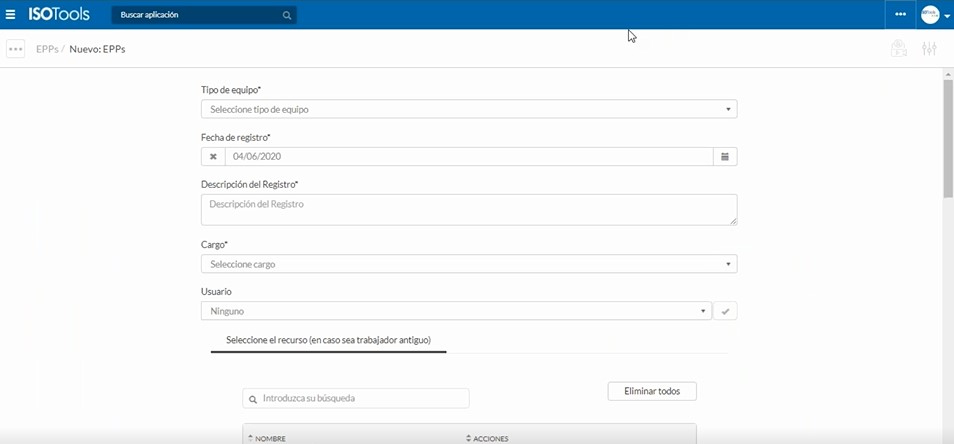The height and width of the screenshot is (444, 954).
Task: Open the calendar date picker
Action: pos(725,157)
